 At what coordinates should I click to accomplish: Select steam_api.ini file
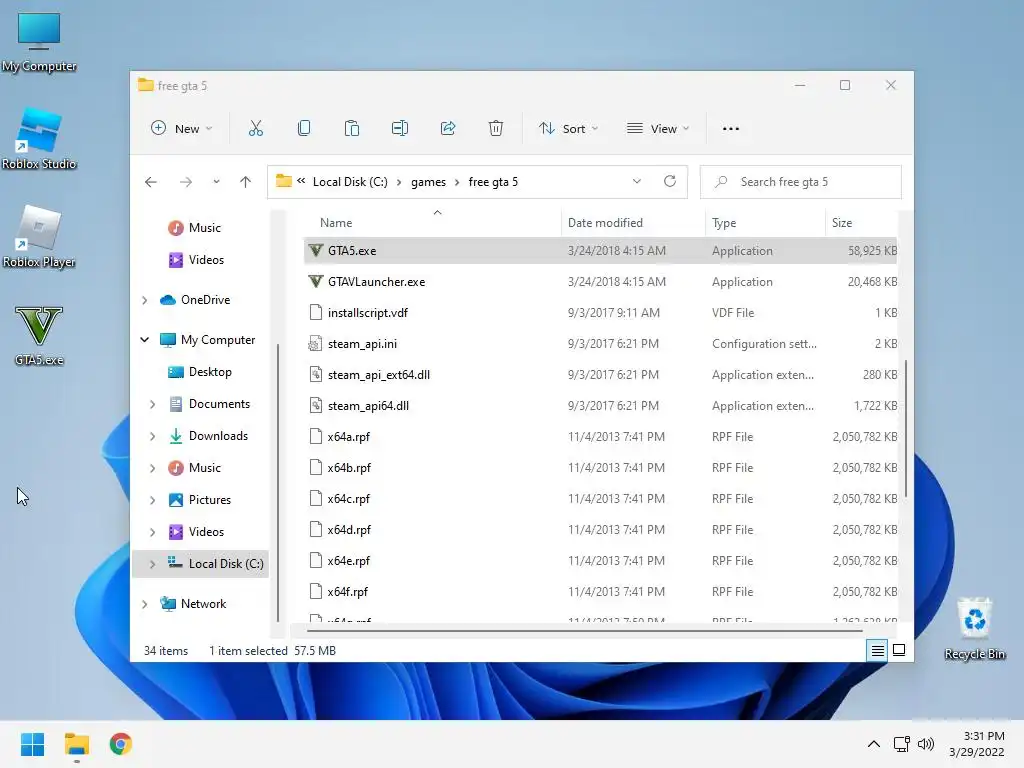600,344
